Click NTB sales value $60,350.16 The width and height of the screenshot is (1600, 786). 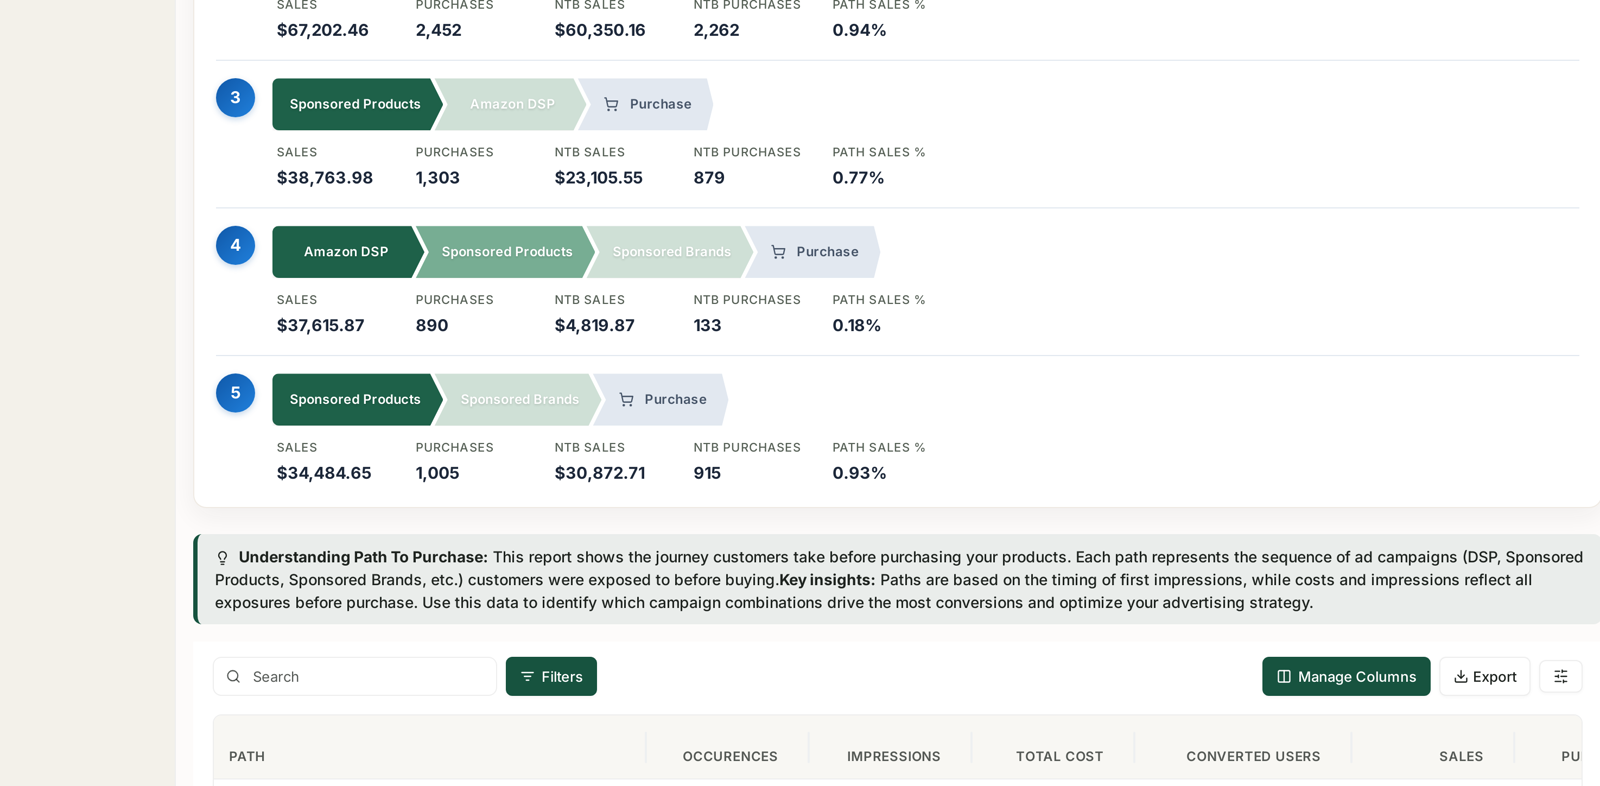[x=600, y=30]
